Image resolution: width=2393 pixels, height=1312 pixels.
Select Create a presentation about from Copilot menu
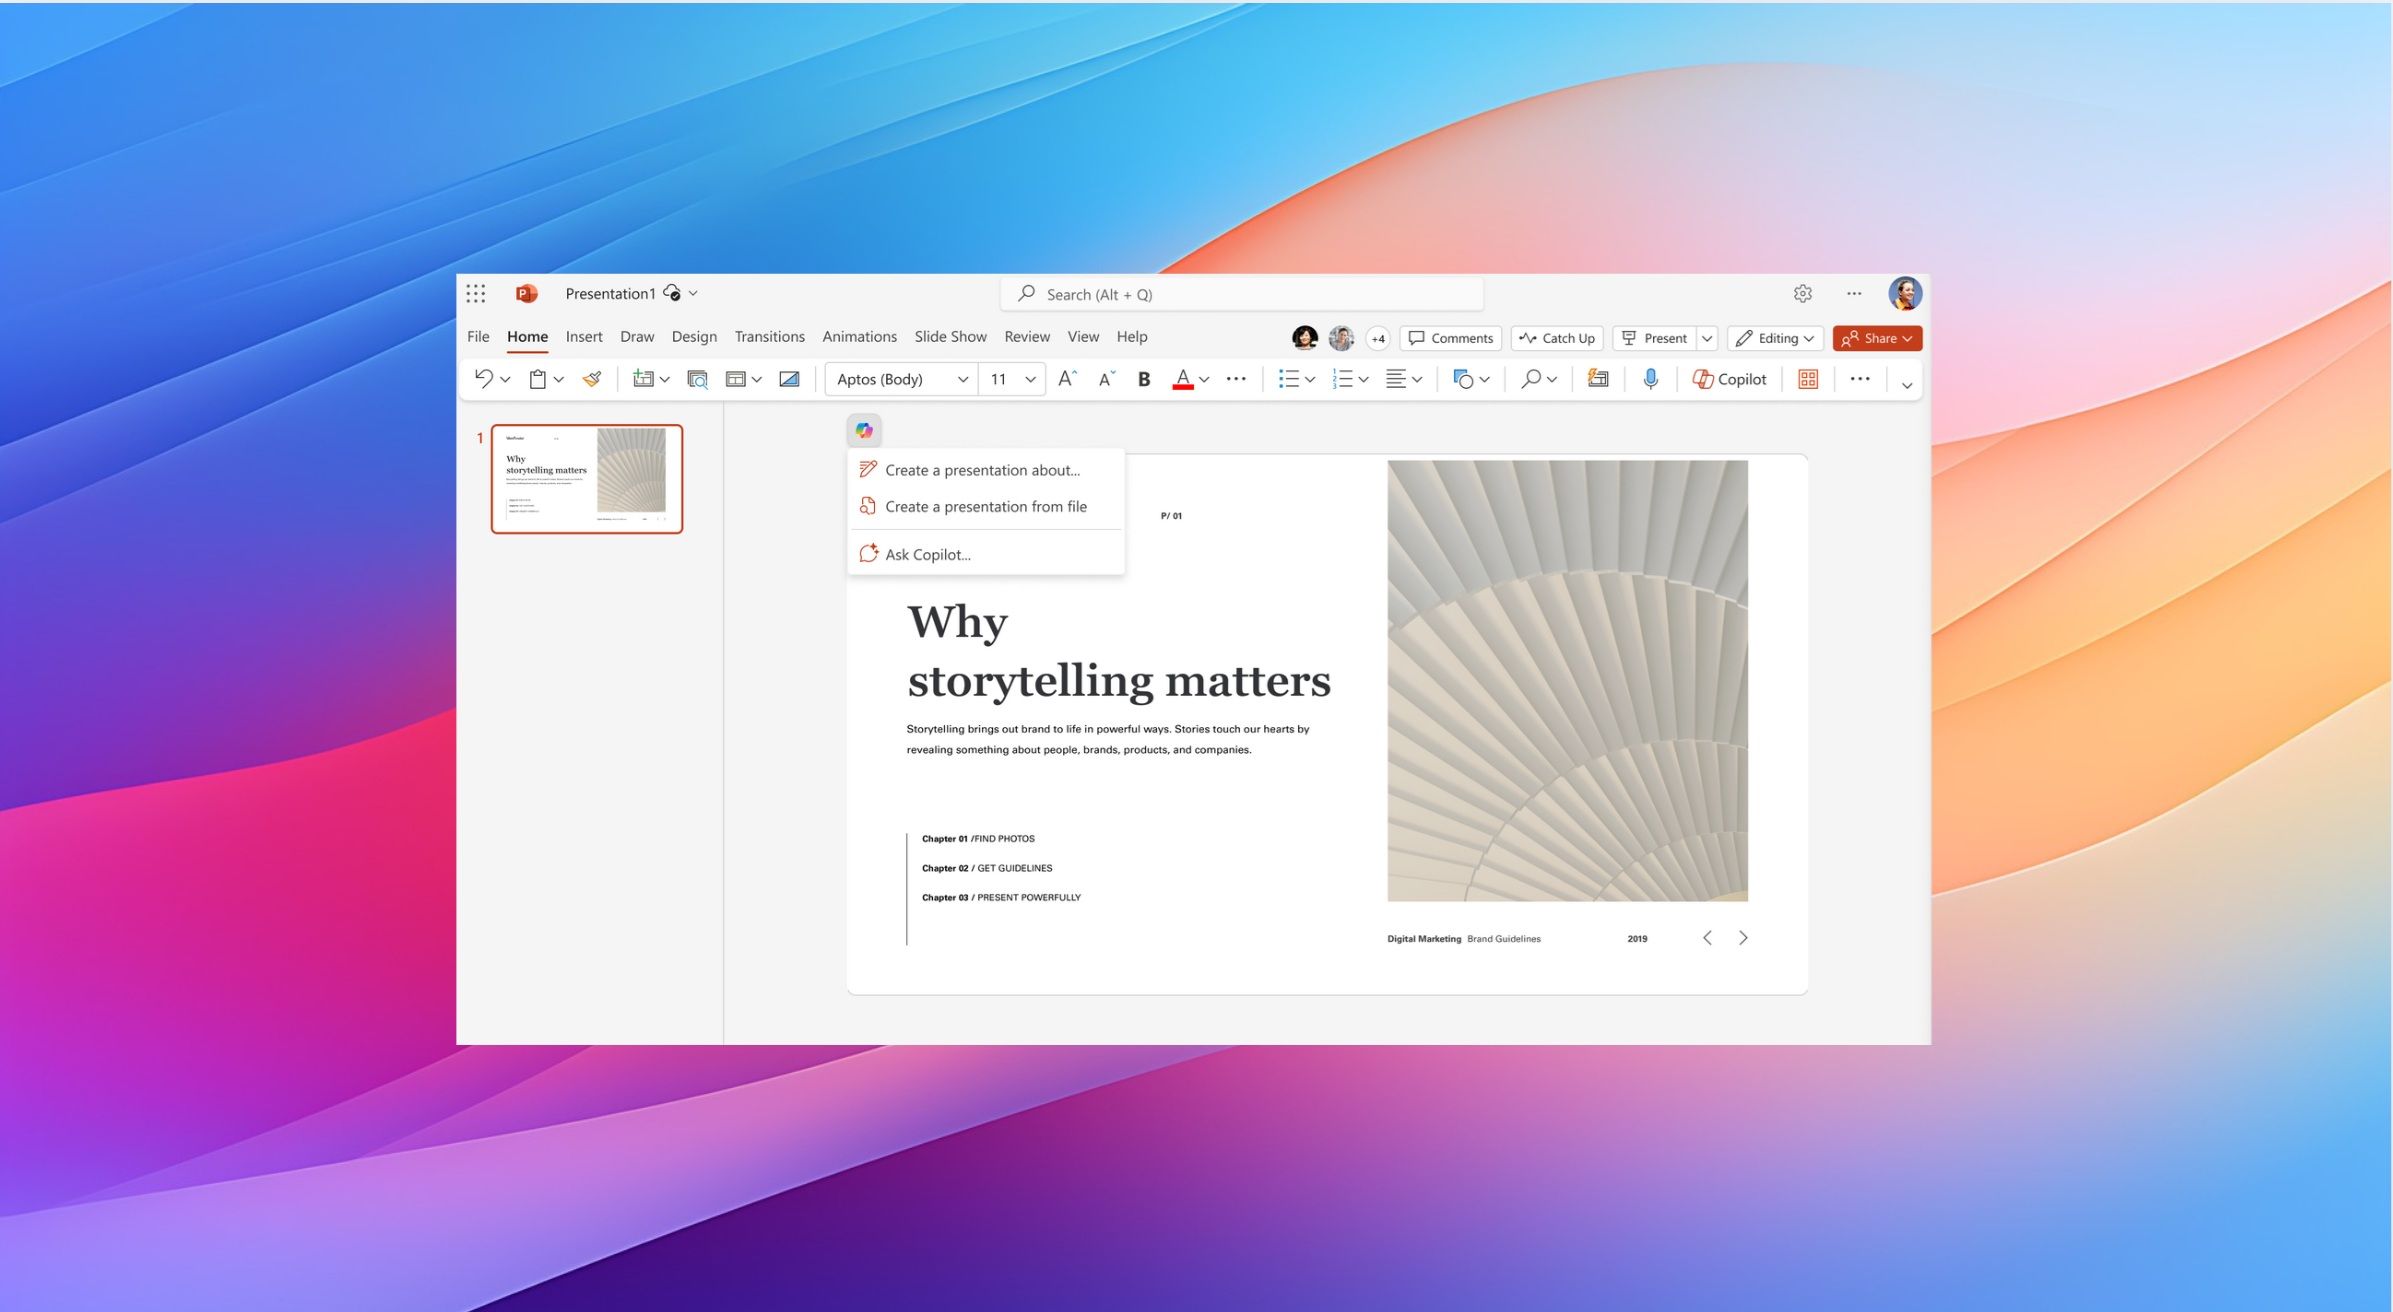pos(981,470)
